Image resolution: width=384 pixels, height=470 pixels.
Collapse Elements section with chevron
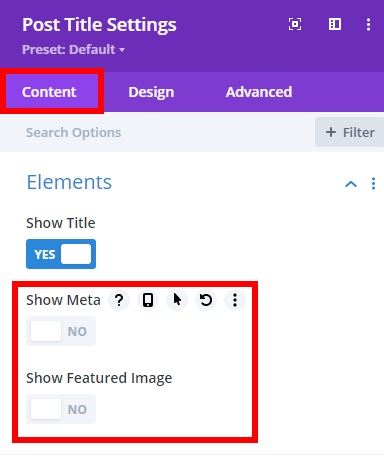(351, 184)
